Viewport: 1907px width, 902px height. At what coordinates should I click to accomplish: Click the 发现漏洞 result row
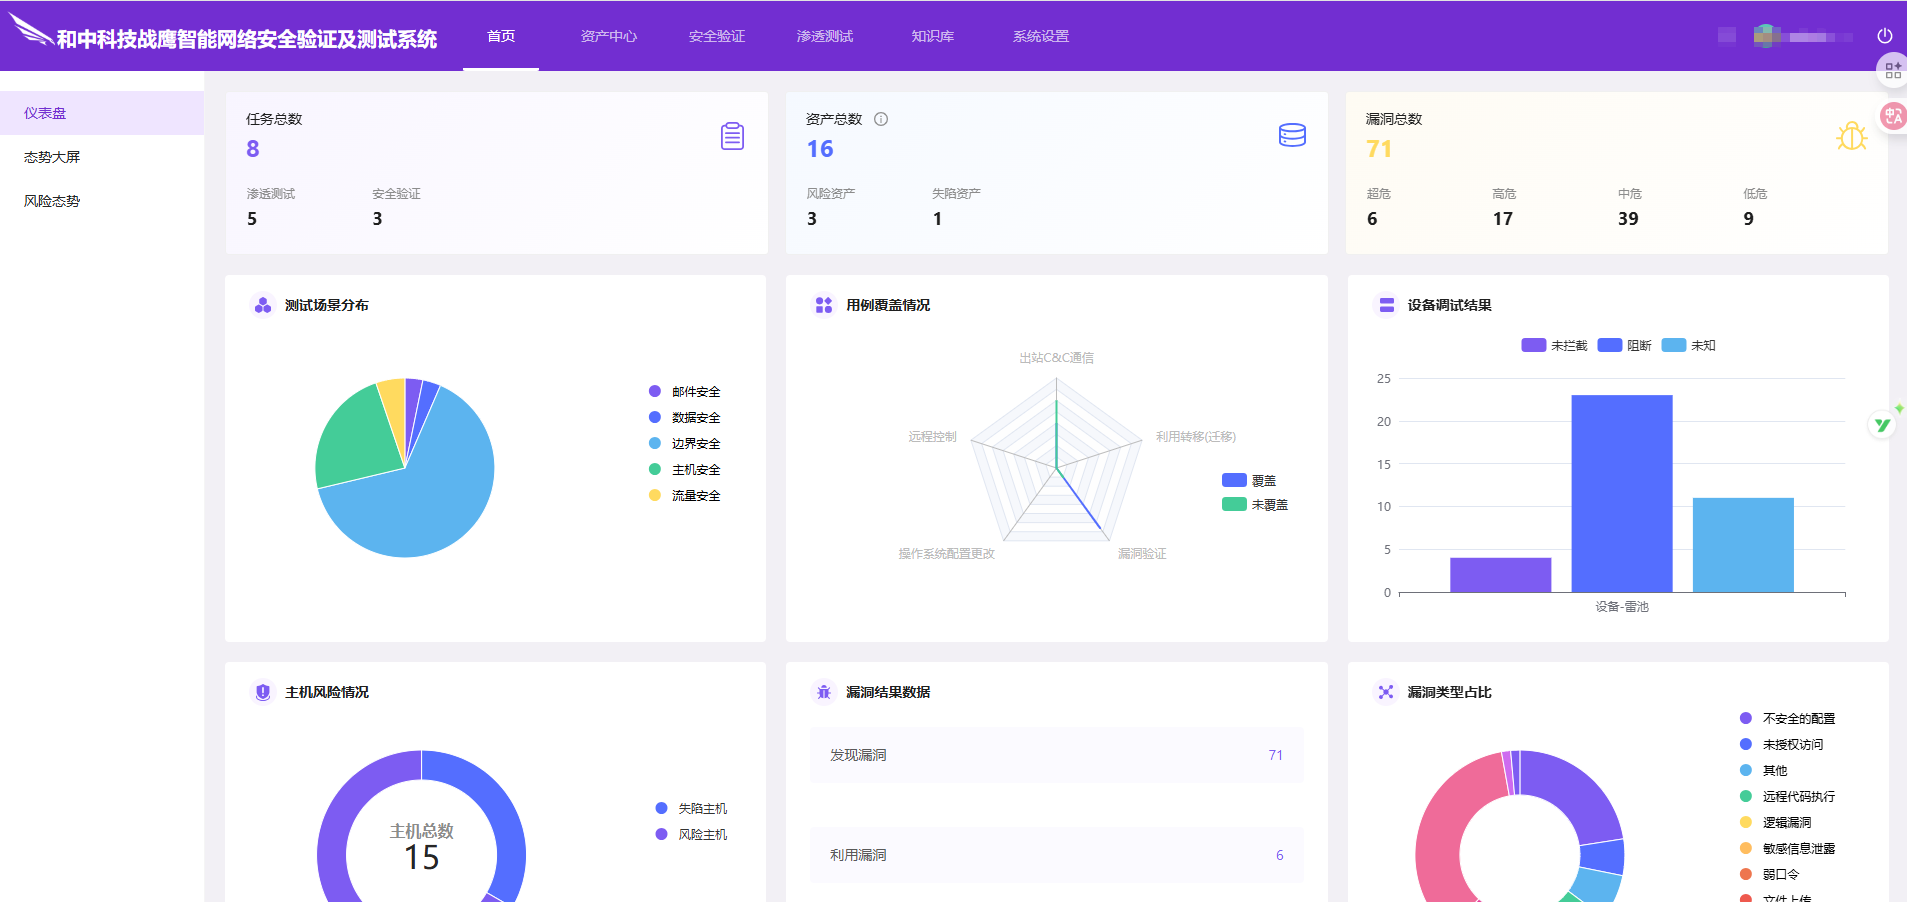tap(1056, 755)
